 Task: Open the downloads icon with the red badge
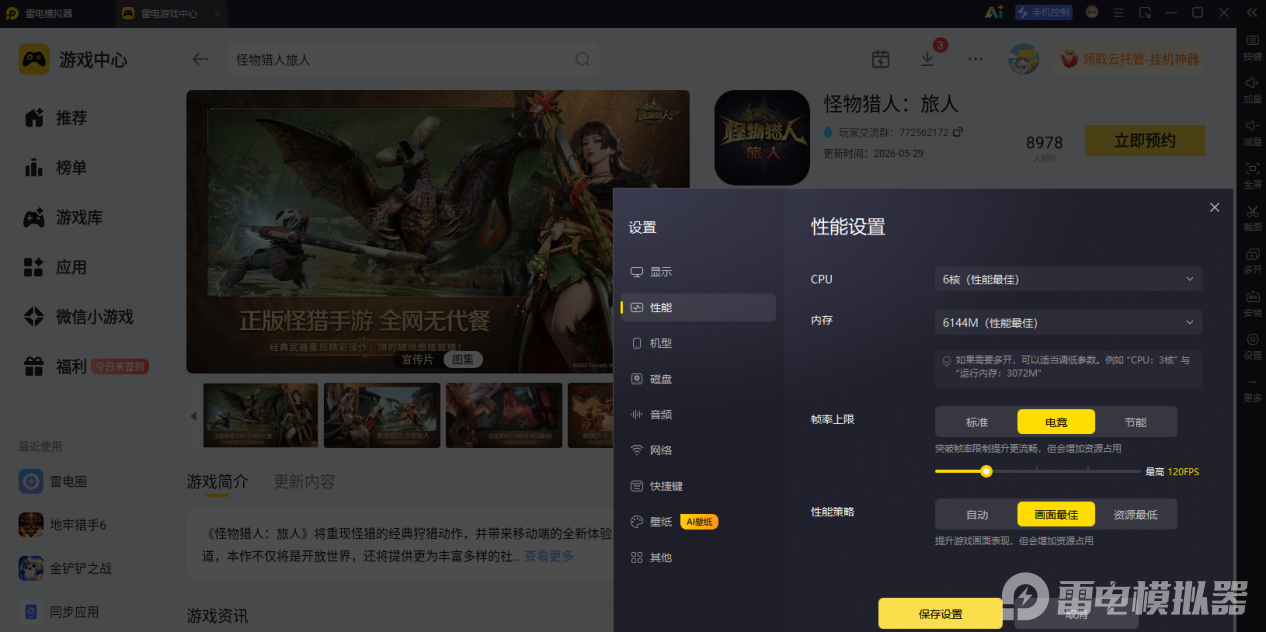(928, 58)
